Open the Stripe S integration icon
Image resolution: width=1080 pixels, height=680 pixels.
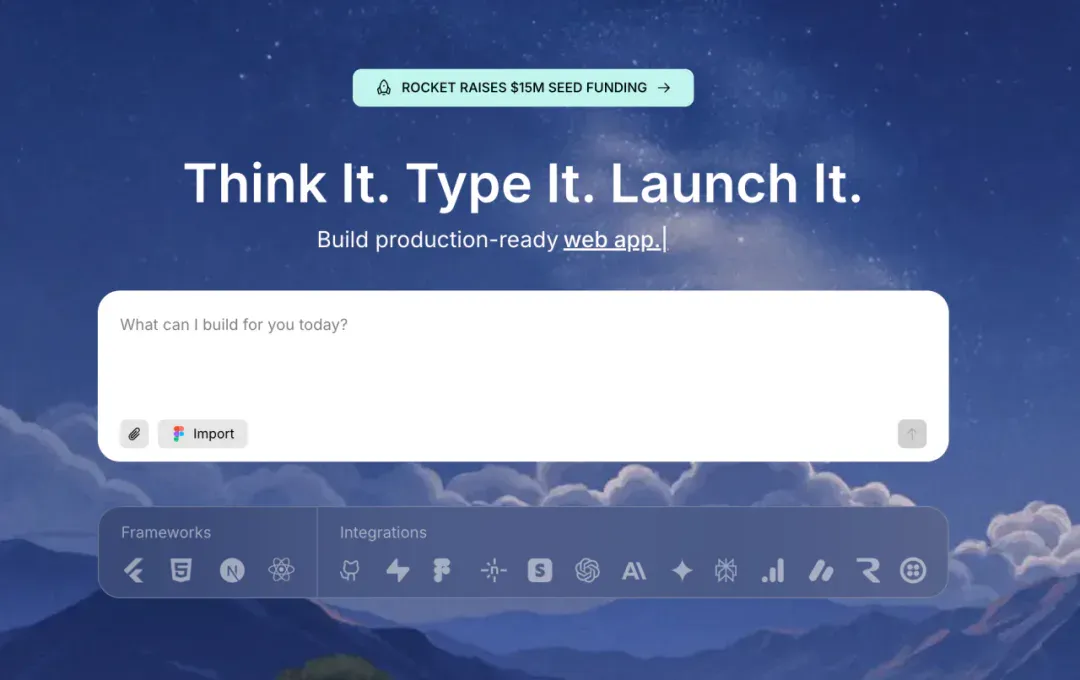point(540,570)
